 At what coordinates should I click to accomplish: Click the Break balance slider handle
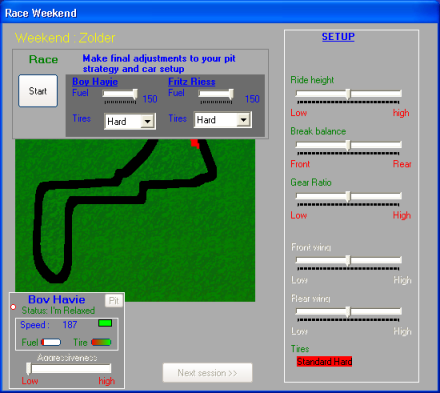click(348, 145)
